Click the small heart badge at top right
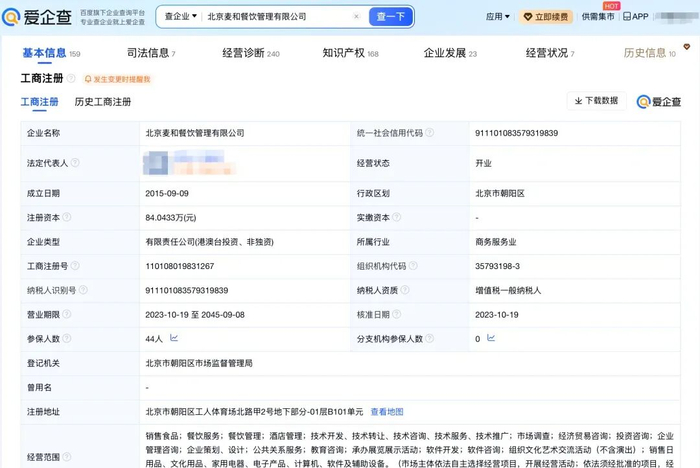This screenshot has width=700, height=468. click(687, 46)
